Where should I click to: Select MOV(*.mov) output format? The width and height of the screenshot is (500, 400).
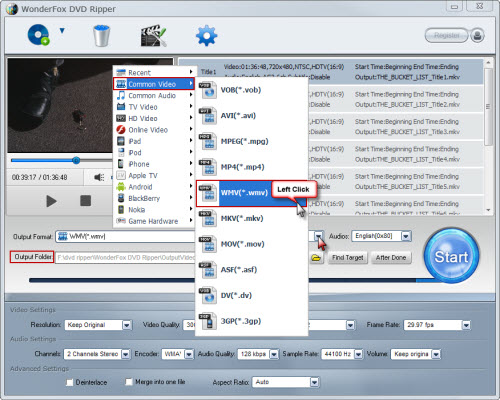[251, 244]
